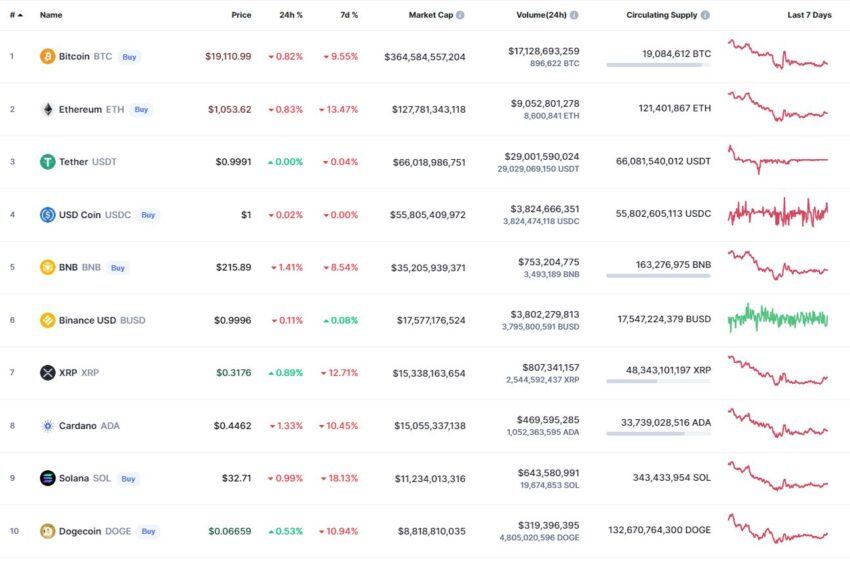The height and width of the screenshot is (562, 850).
Task: Click the Bitcoin orange coin icon
Action: pyautogui.click(x=48, y=56)
